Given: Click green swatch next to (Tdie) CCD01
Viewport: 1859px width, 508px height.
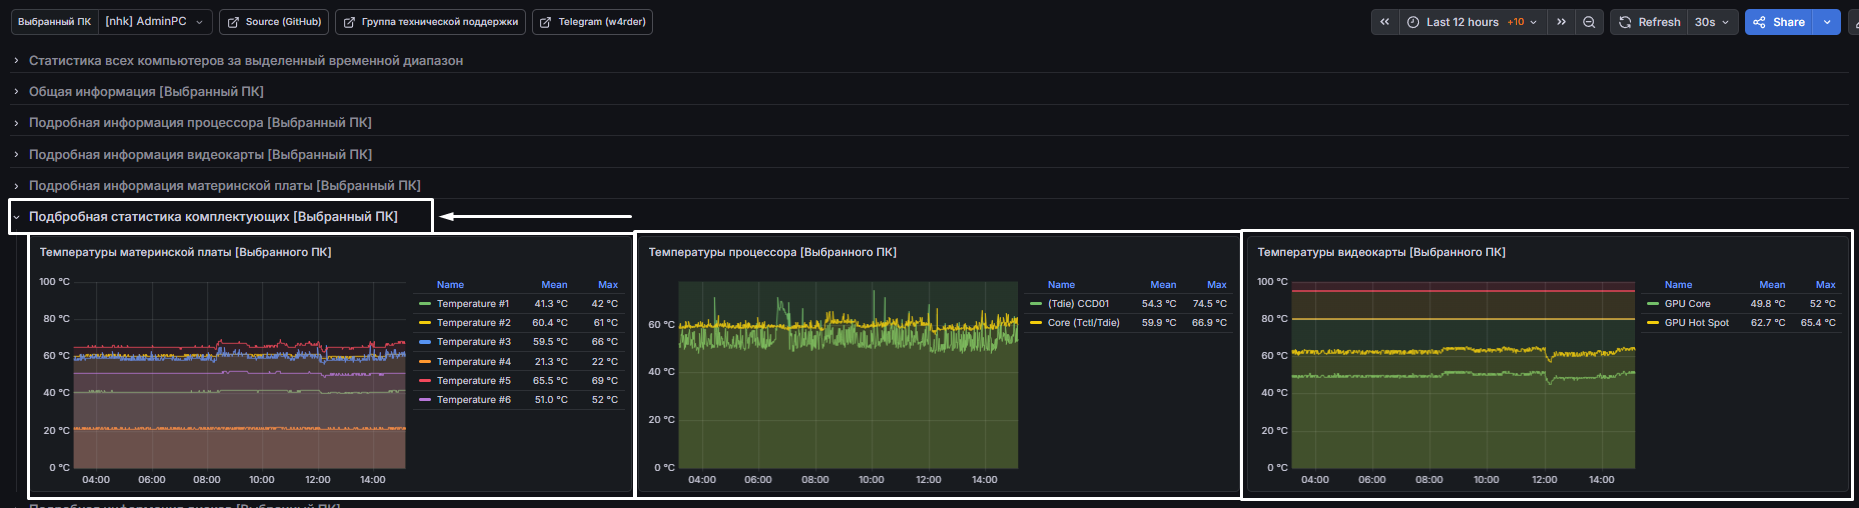Looking at the screenshot, I should 1036,304.
